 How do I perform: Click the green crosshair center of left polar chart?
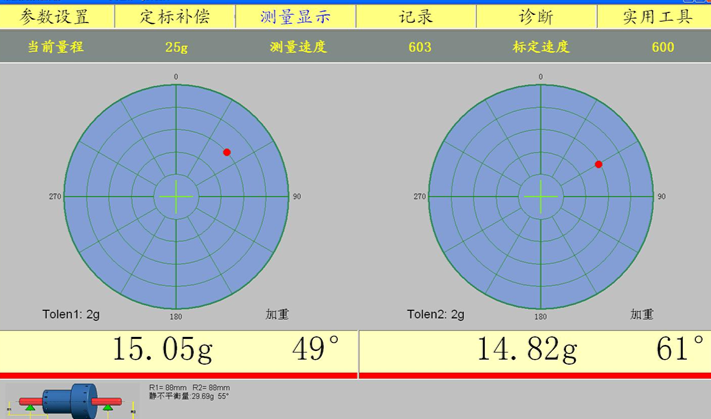pos(176,196)
